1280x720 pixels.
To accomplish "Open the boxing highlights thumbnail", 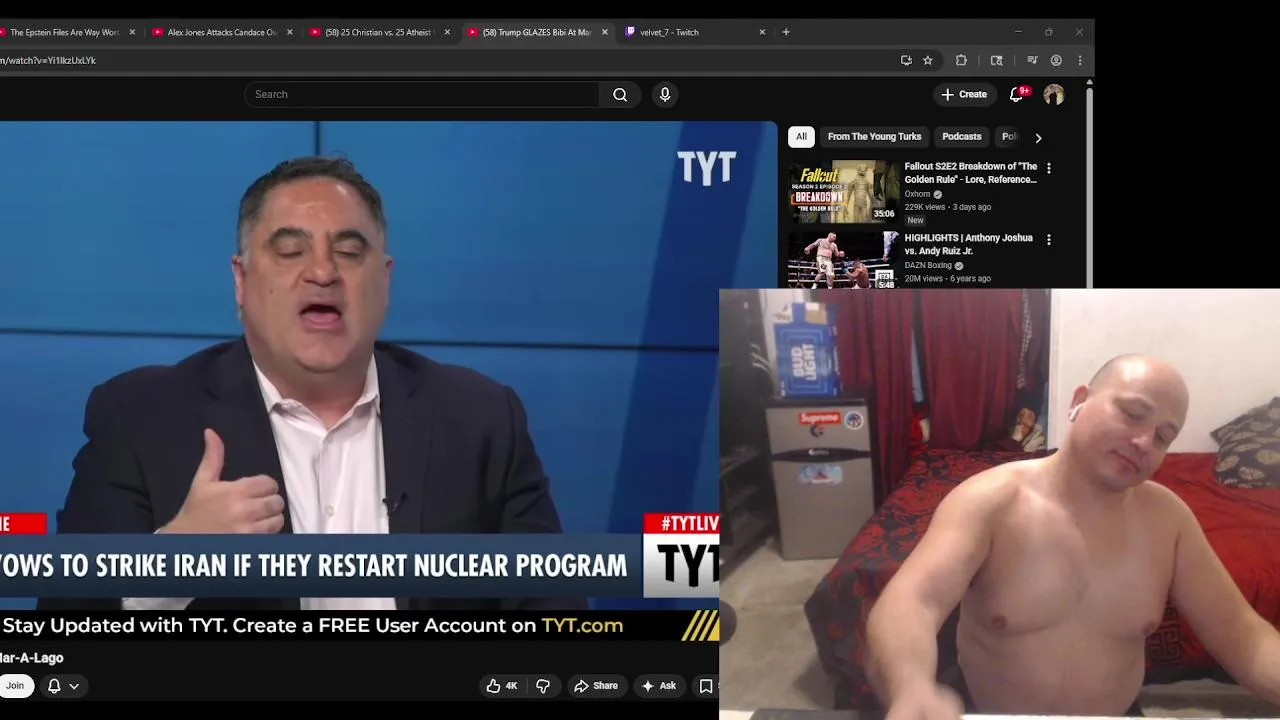I will [x=844, y=260].
